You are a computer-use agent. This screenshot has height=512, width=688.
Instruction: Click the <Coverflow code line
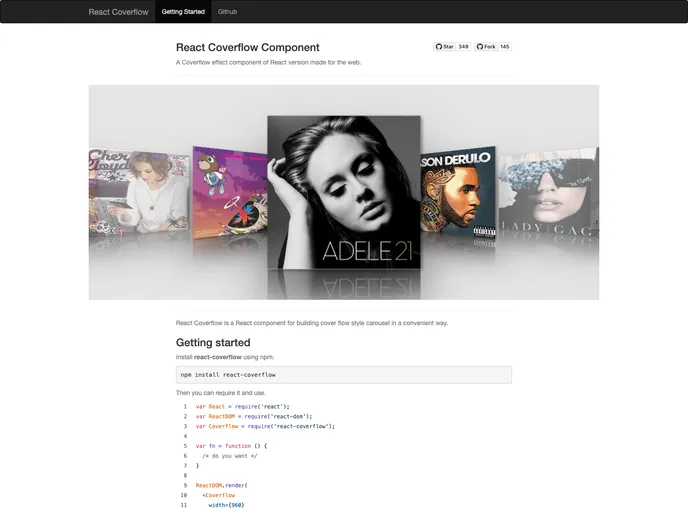click(219, 495)
